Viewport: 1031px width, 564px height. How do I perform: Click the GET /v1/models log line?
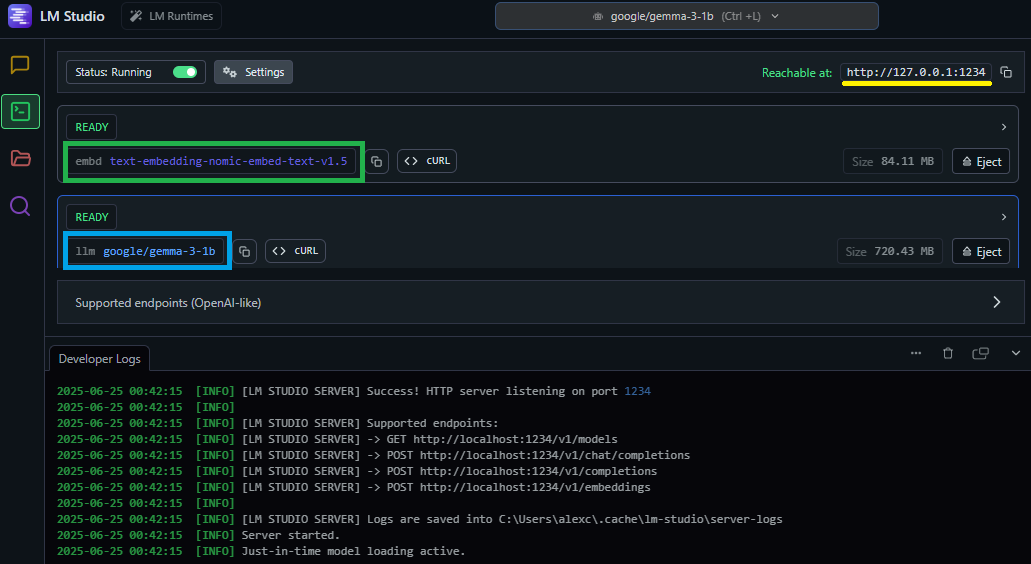[x=337, y=439]
